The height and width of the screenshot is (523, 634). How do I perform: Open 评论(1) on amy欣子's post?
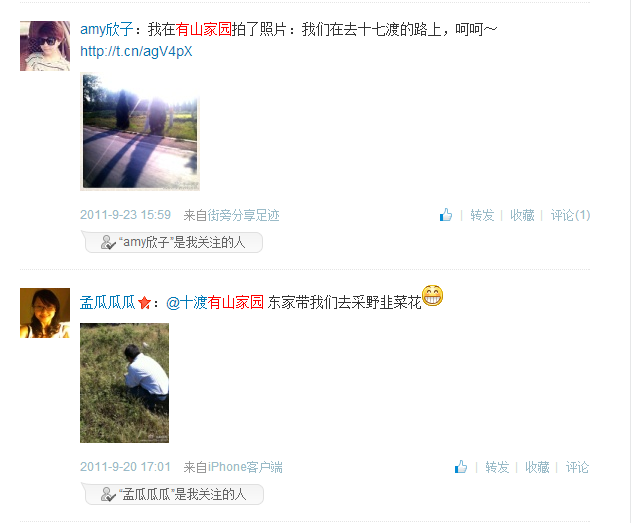(570, 215)
